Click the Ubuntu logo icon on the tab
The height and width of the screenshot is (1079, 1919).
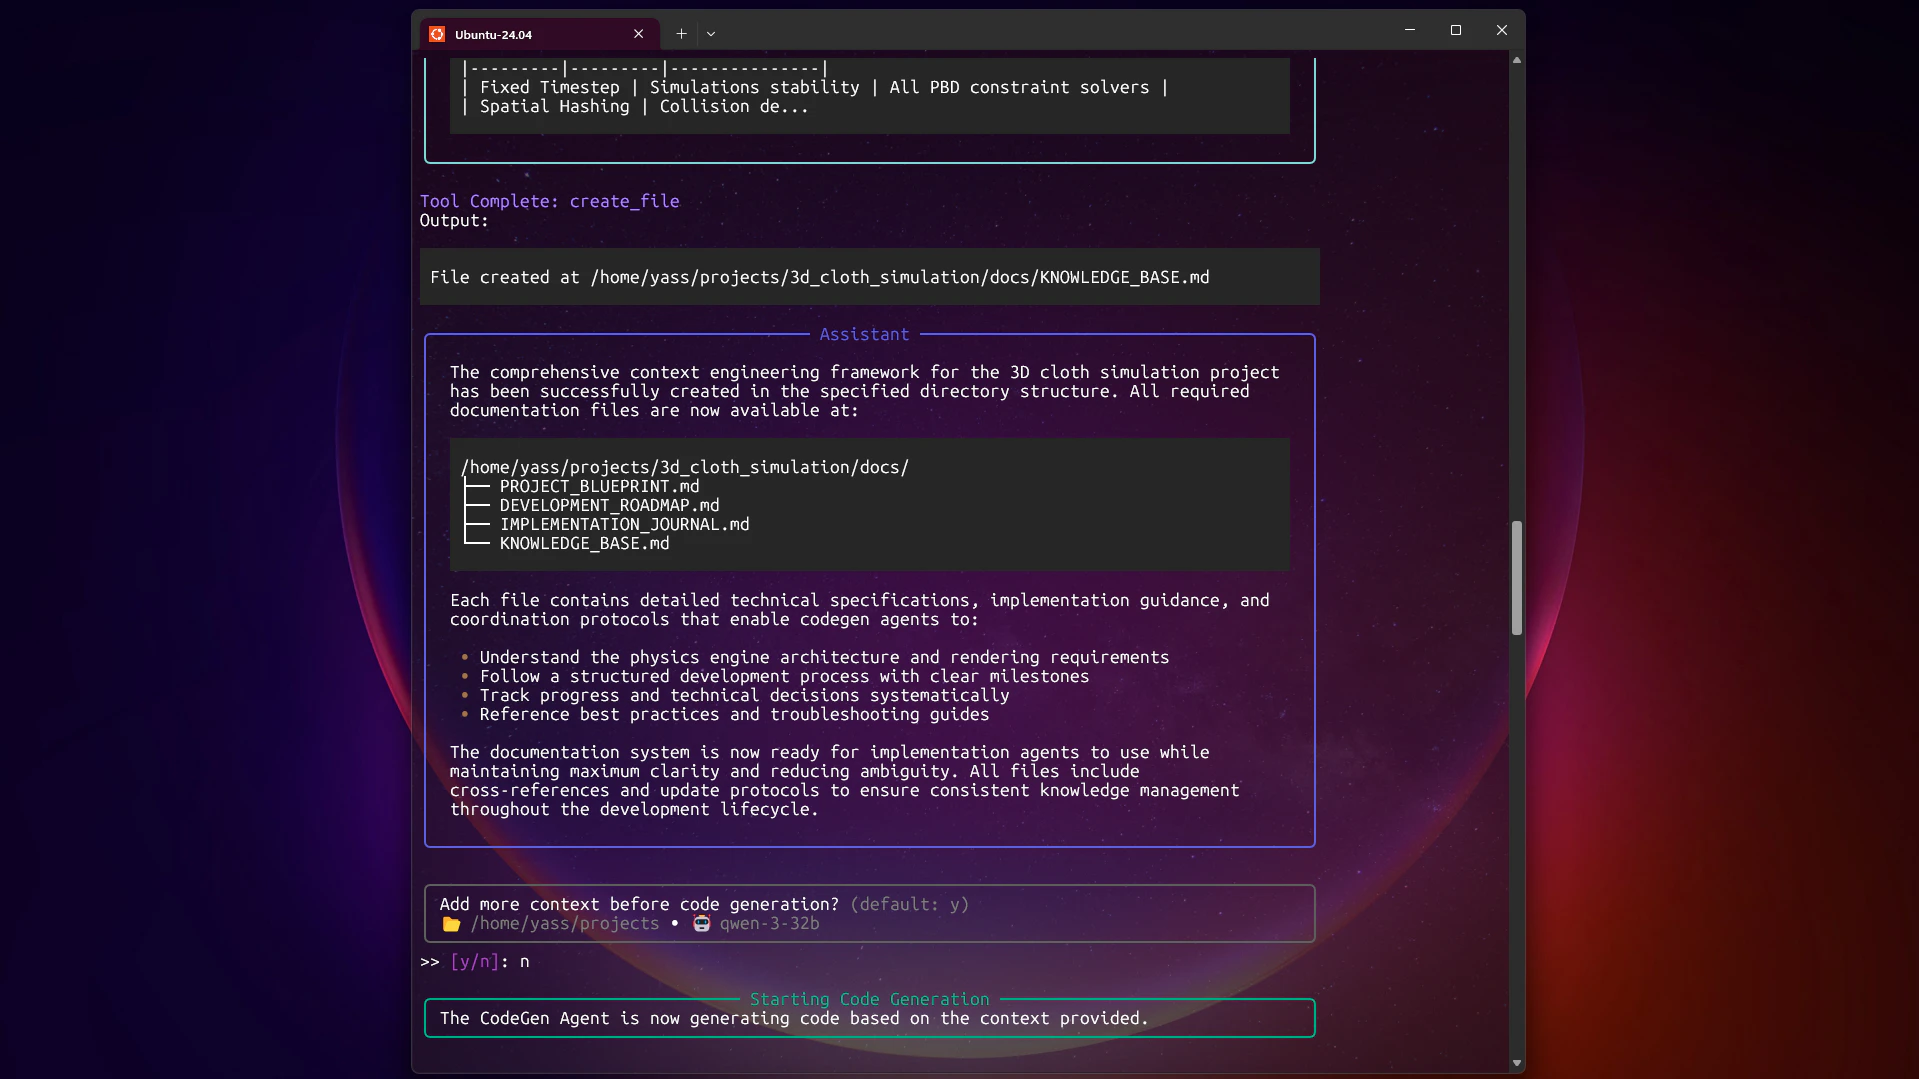[437, 34]
